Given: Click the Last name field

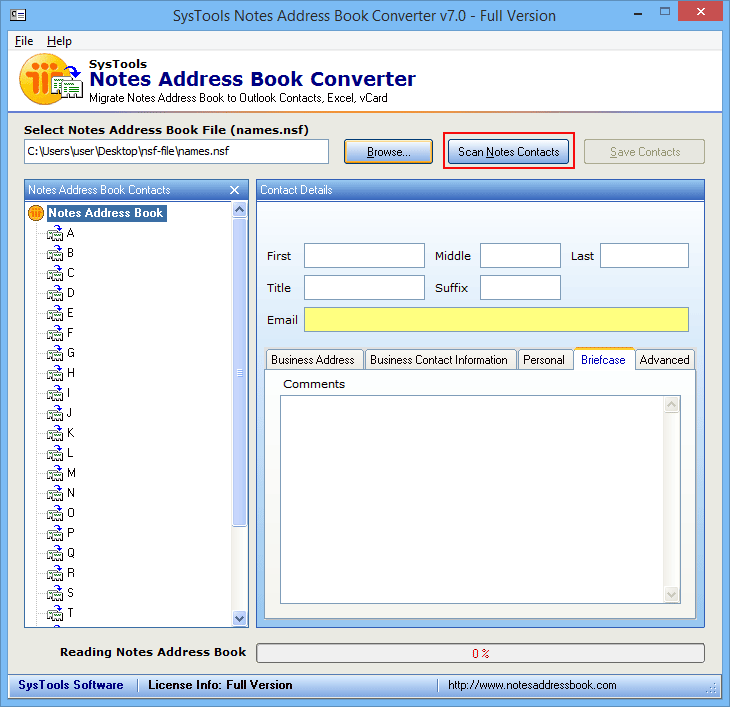Looking at the screenshot, I should point(644,256).
